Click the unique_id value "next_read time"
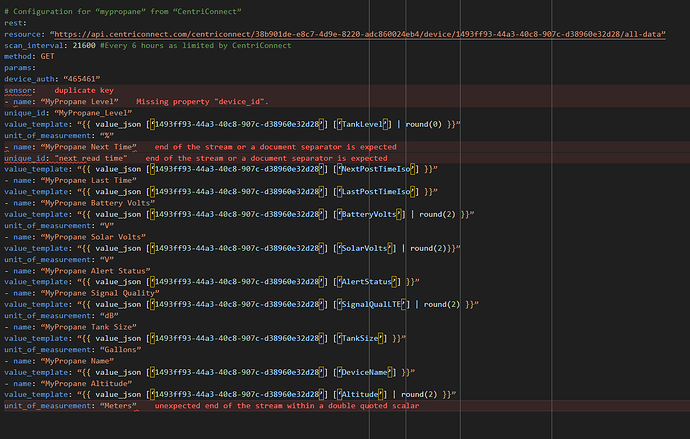The image size is (690, 439). [x=91, y=158]
